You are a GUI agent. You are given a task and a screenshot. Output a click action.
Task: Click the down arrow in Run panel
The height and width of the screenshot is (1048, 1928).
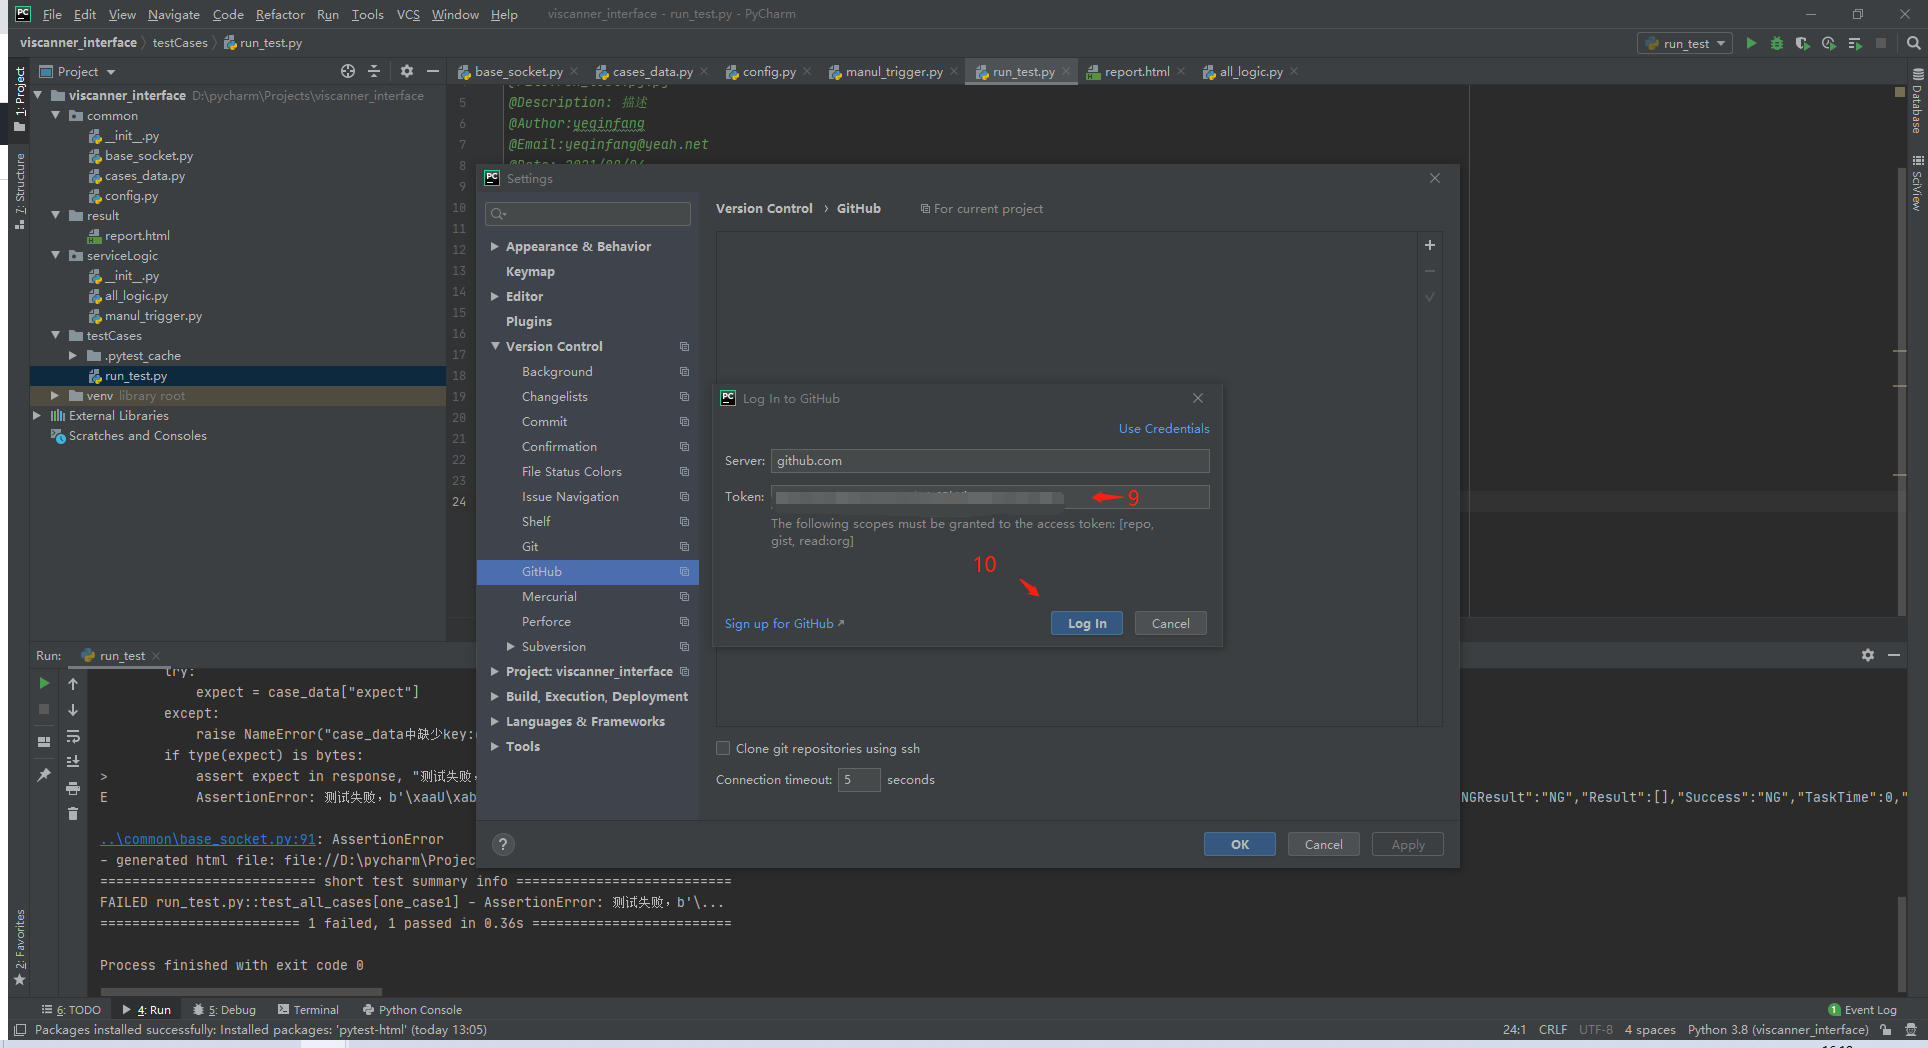click(73, 709)
